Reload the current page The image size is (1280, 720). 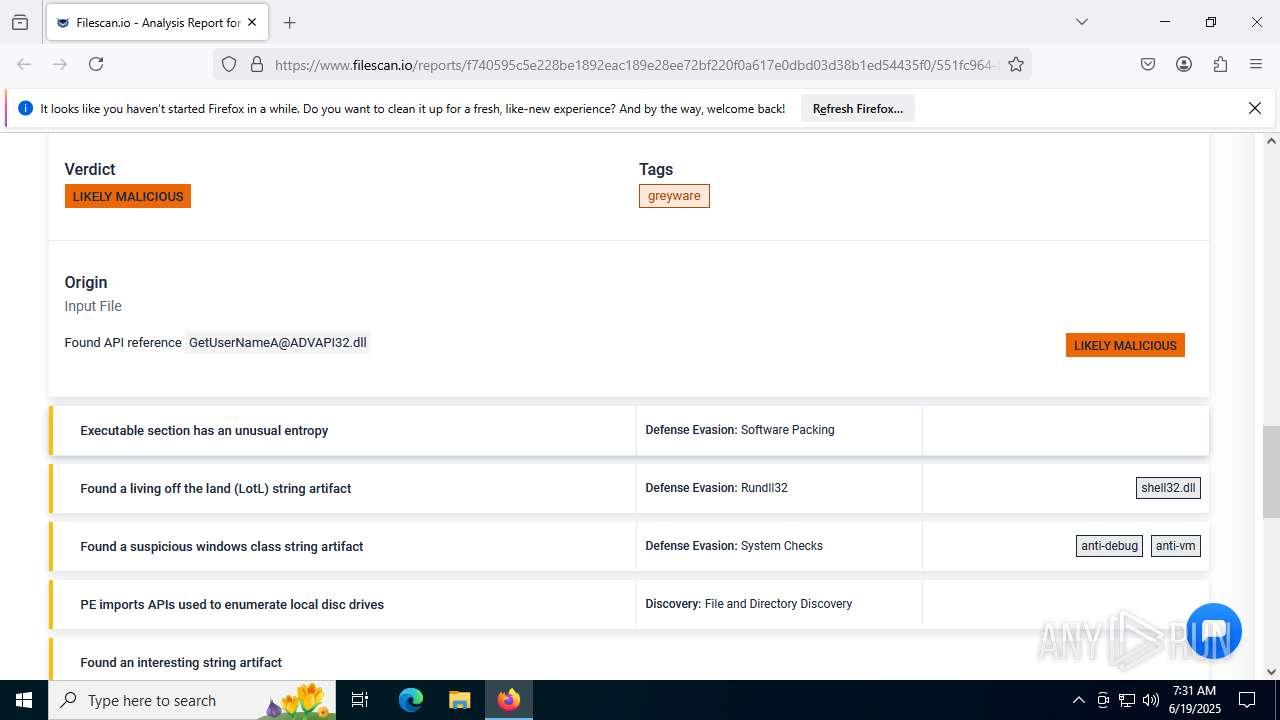[x=96, y=64]
